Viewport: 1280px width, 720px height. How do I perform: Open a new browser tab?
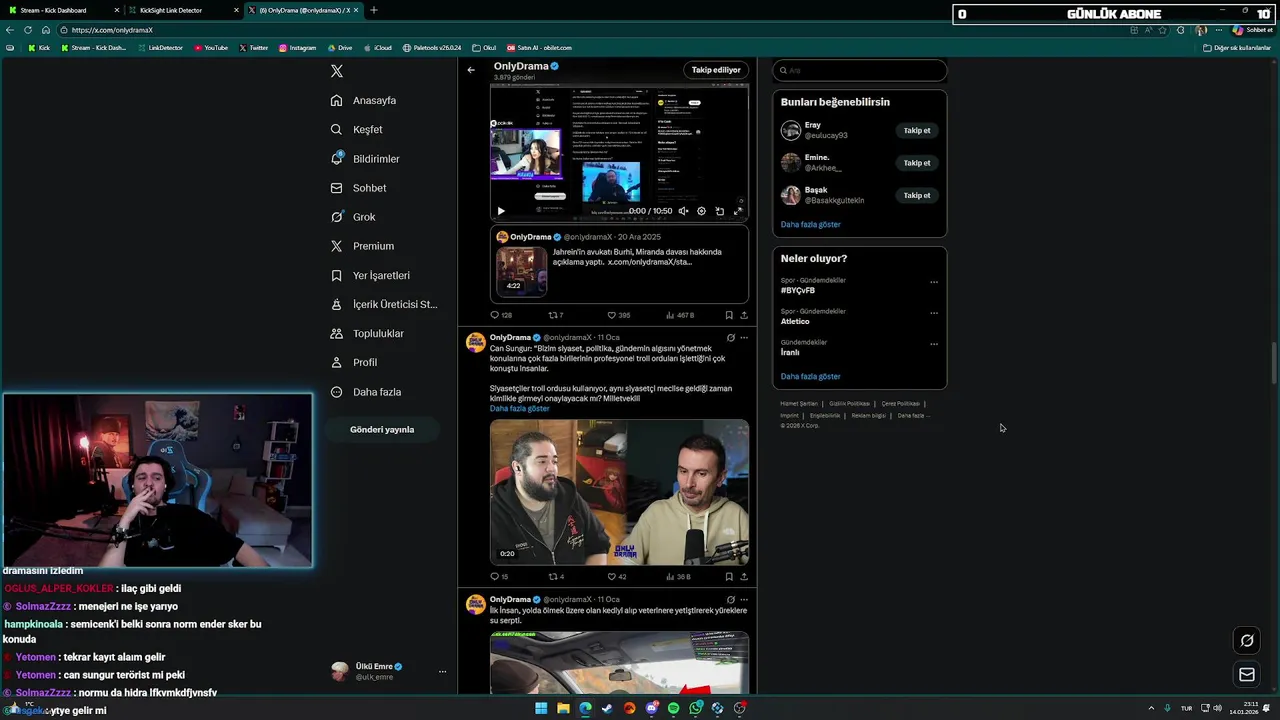point(374,10)
